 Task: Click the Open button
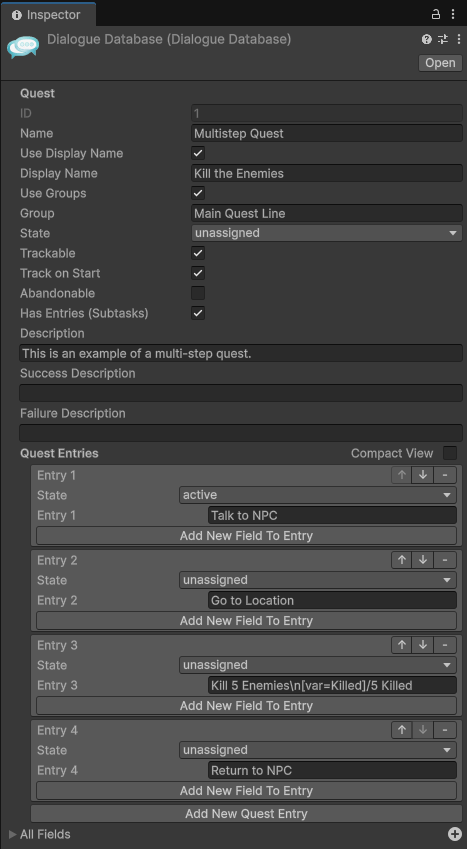click(x=440, y=63)
